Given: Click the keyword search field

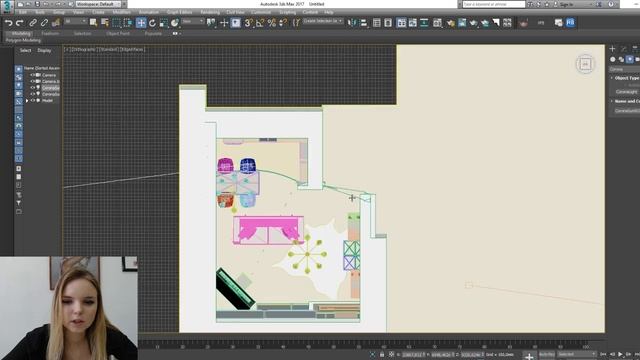Looking at the screenshot, I should click(x=494, y=4).
